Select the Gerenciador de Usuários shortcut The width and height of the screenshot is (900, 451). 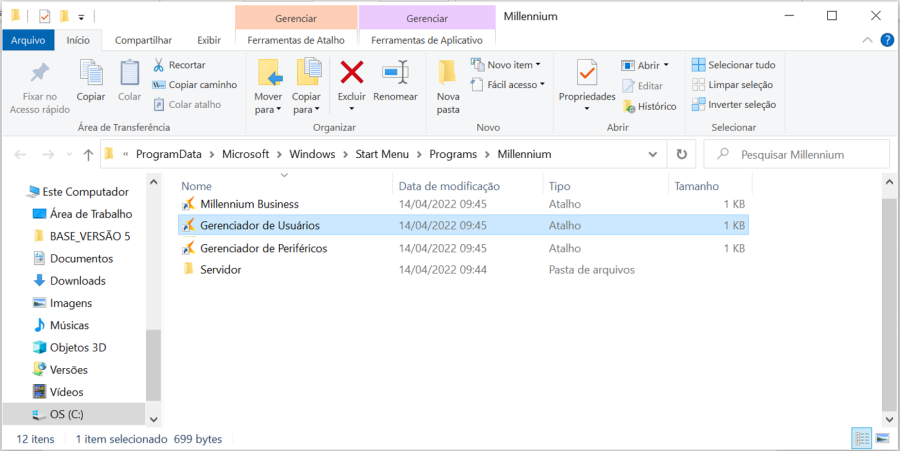(464, 226)
